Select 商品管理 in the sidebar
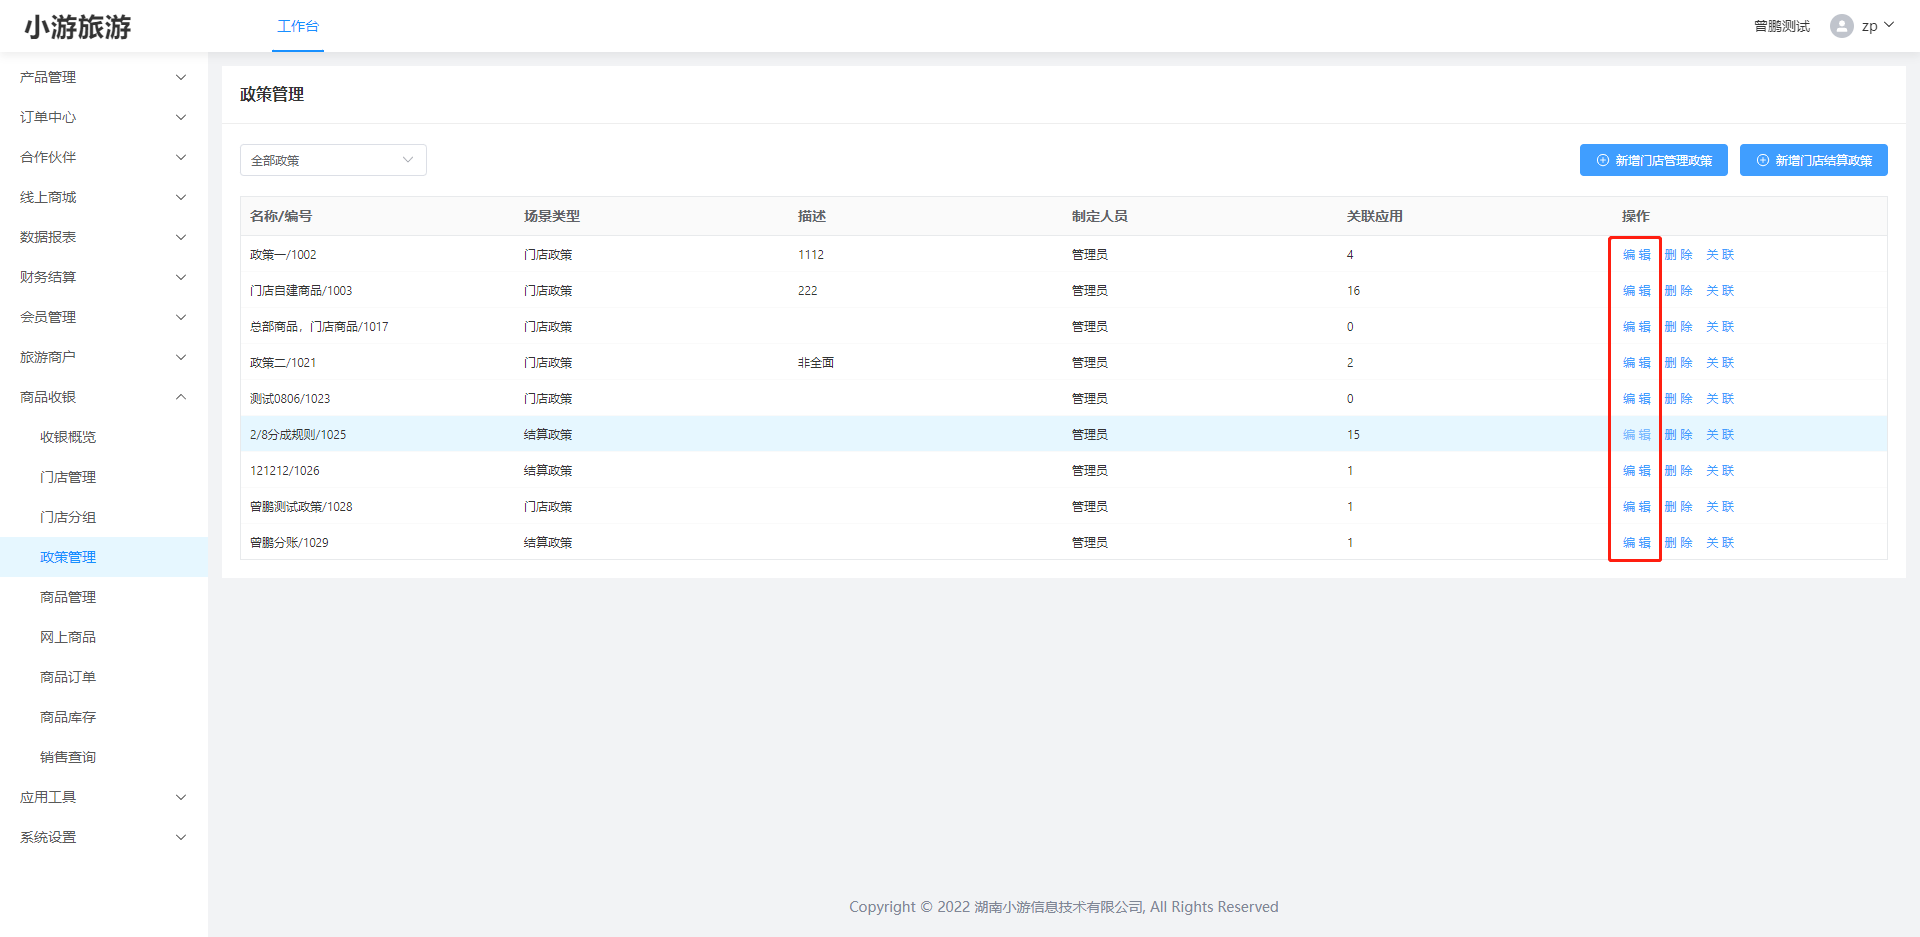 coord(68,597)
